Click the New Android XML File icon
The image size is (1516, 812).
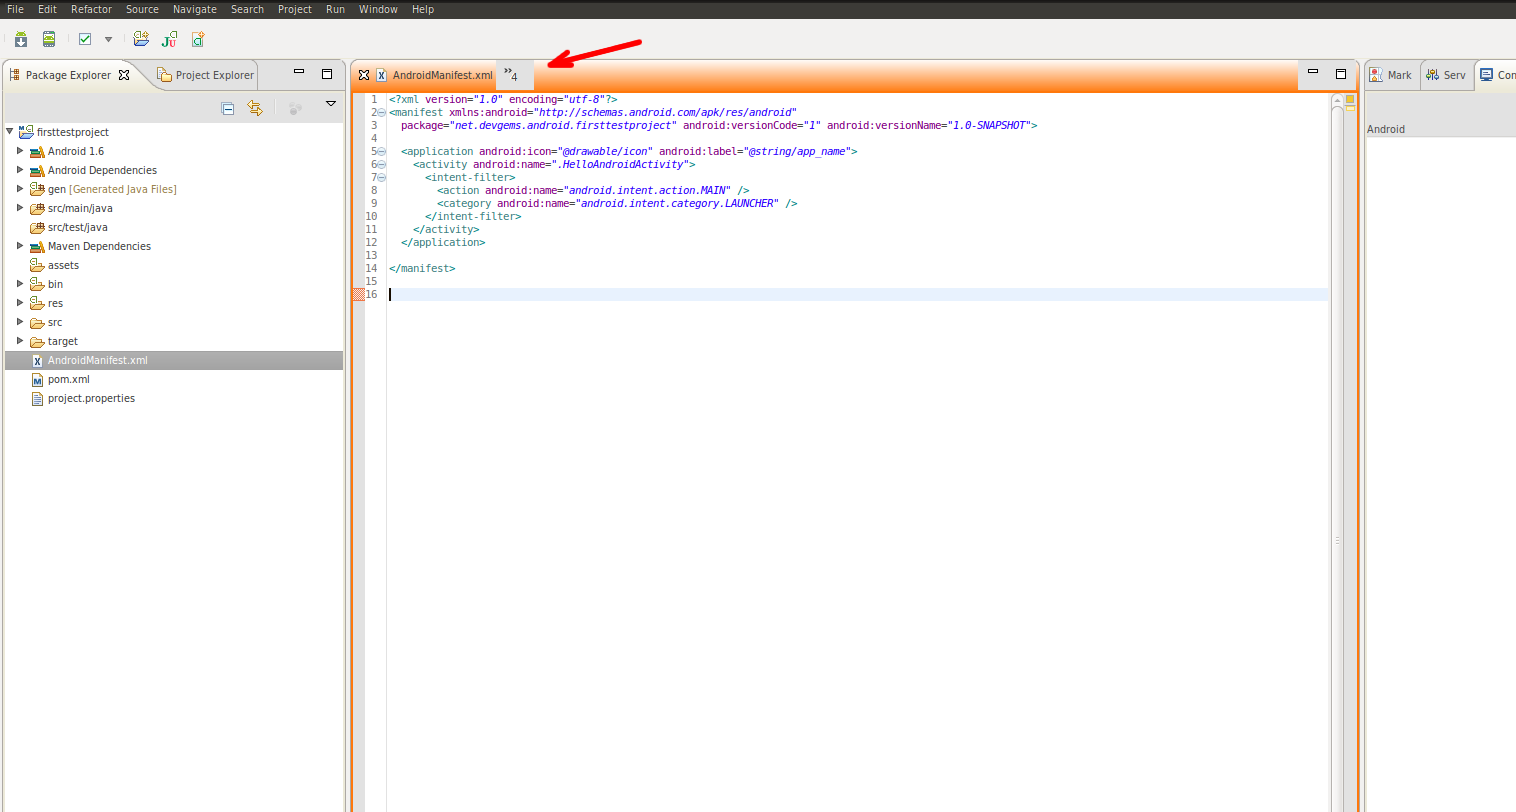coord(198,39)
